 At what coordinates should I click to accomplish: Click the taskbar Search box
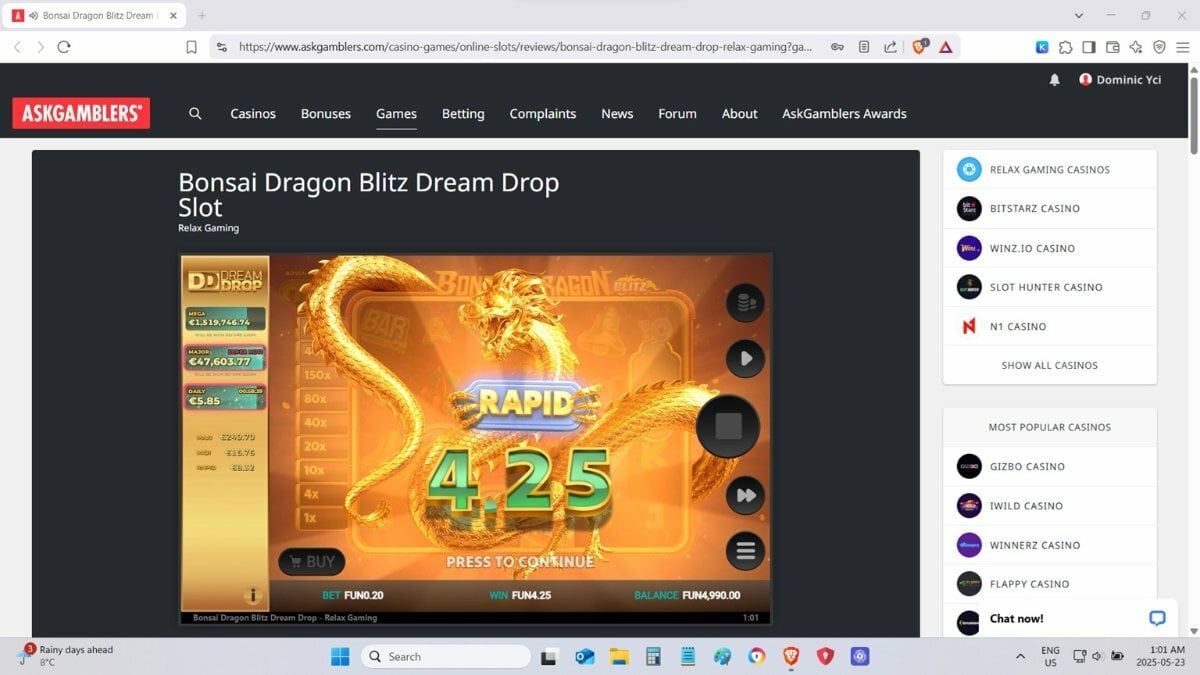click(446, 656)
